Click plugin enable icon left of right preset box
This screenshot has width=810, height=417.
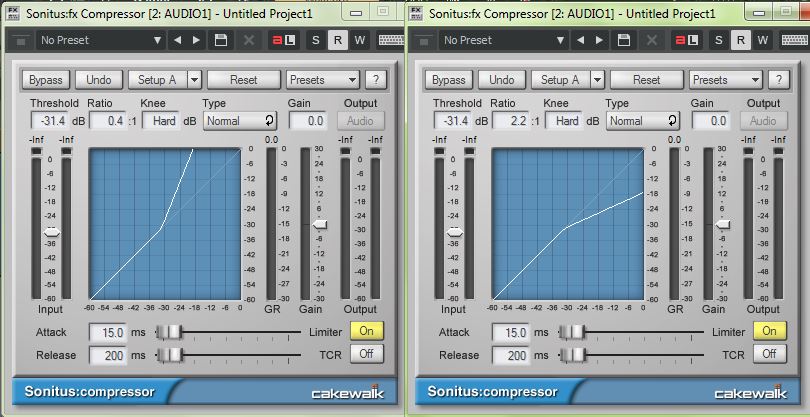[x=424, y=40]
